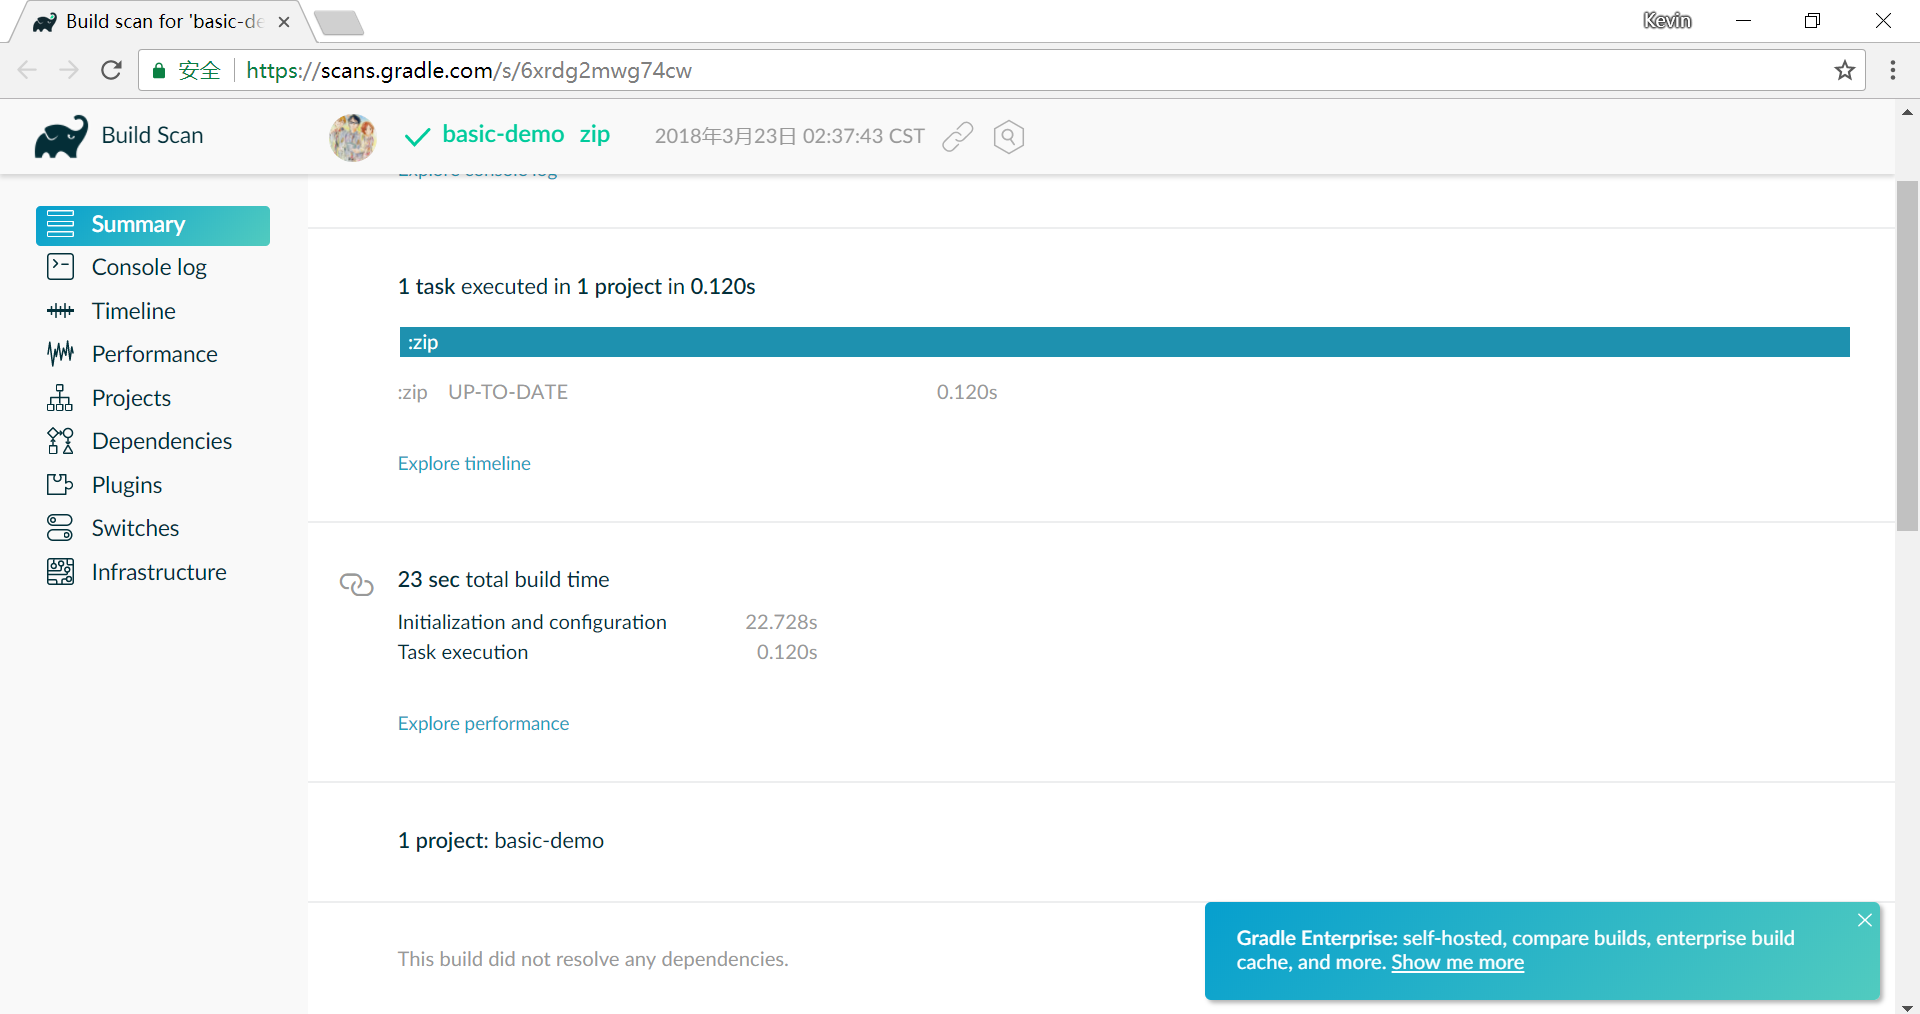Click the Gradle elephant Build Scan logo

point(61,137)
